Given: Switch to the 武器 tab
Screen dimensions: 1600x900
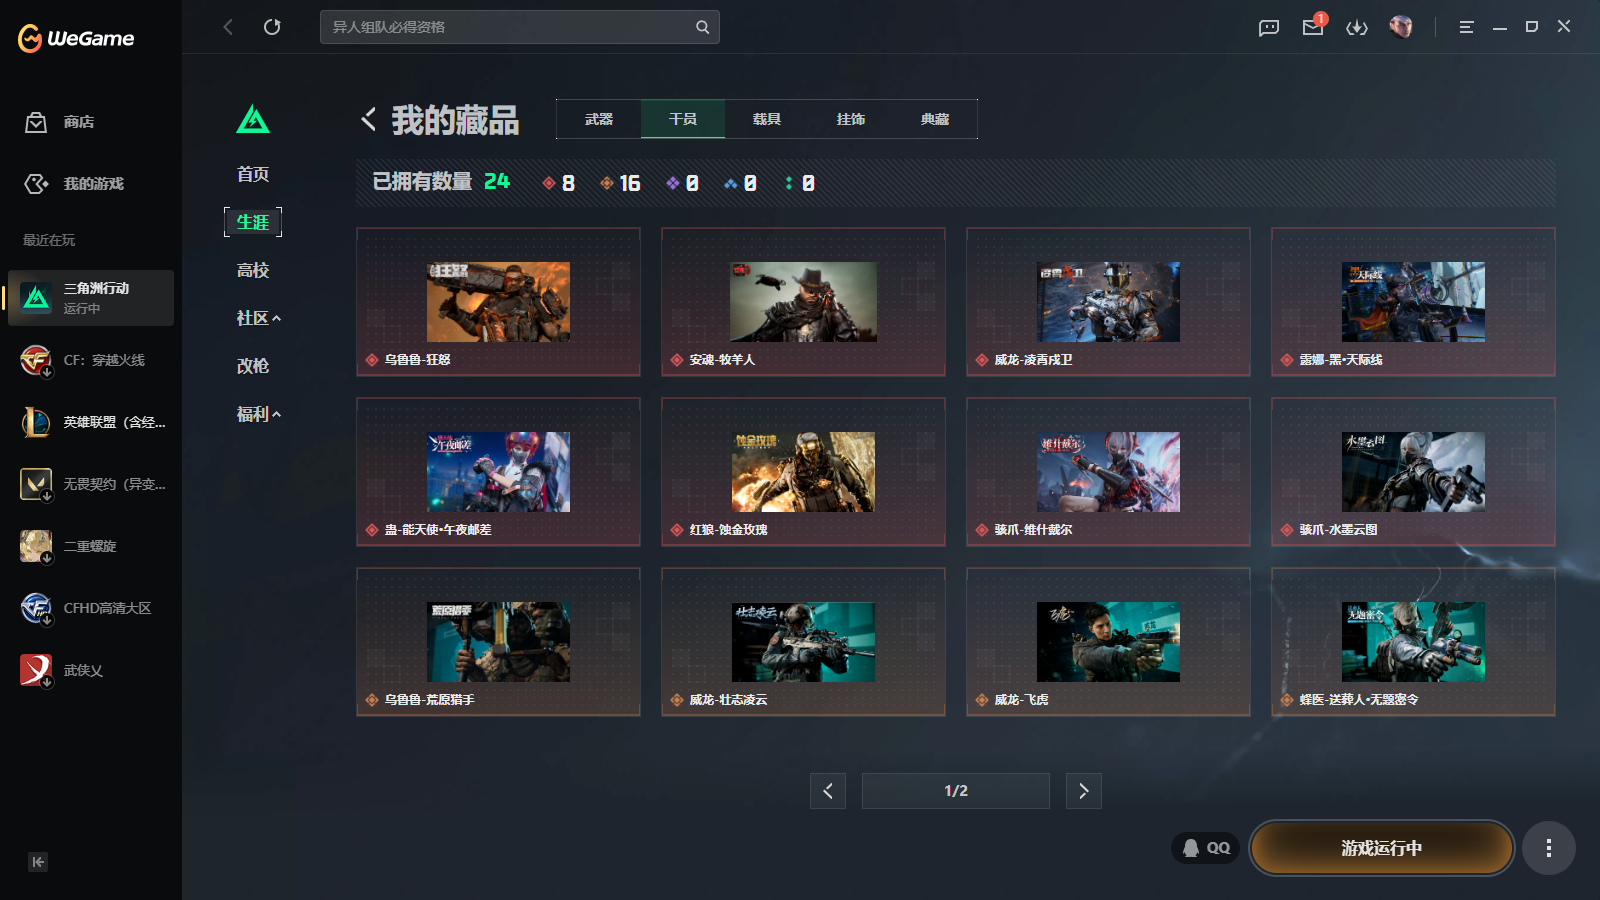Looking at the screenshot, I should click(x=599, y=119).
